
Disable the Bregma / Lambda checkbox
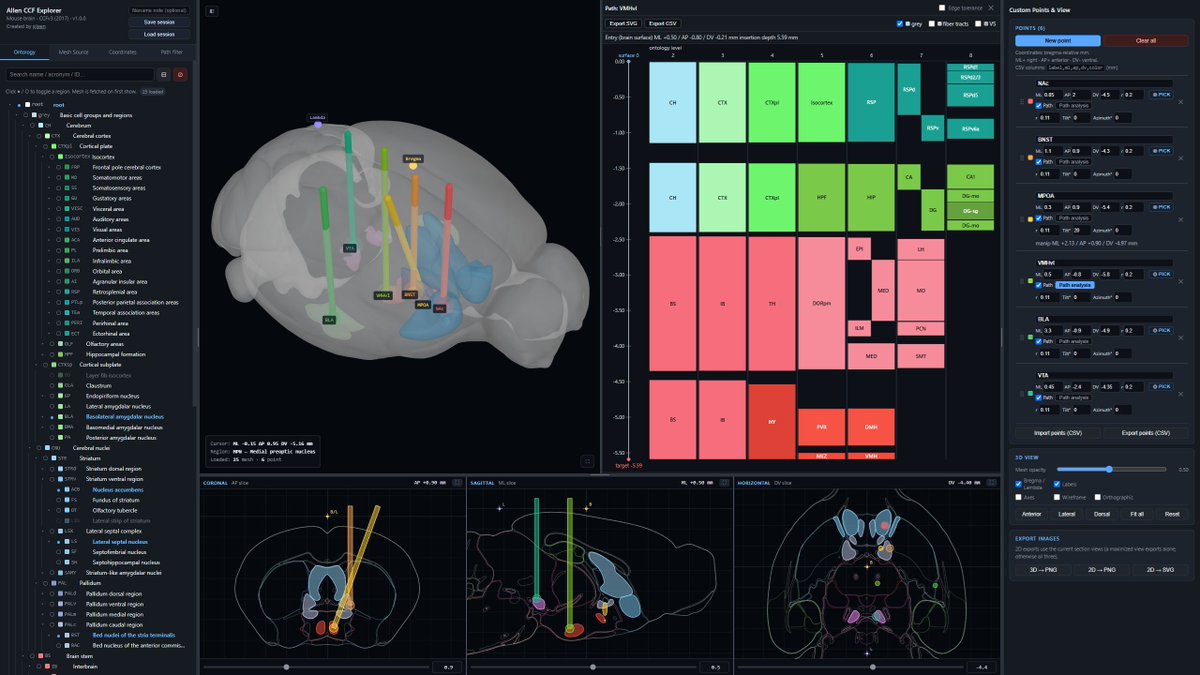pos(1019,485)
